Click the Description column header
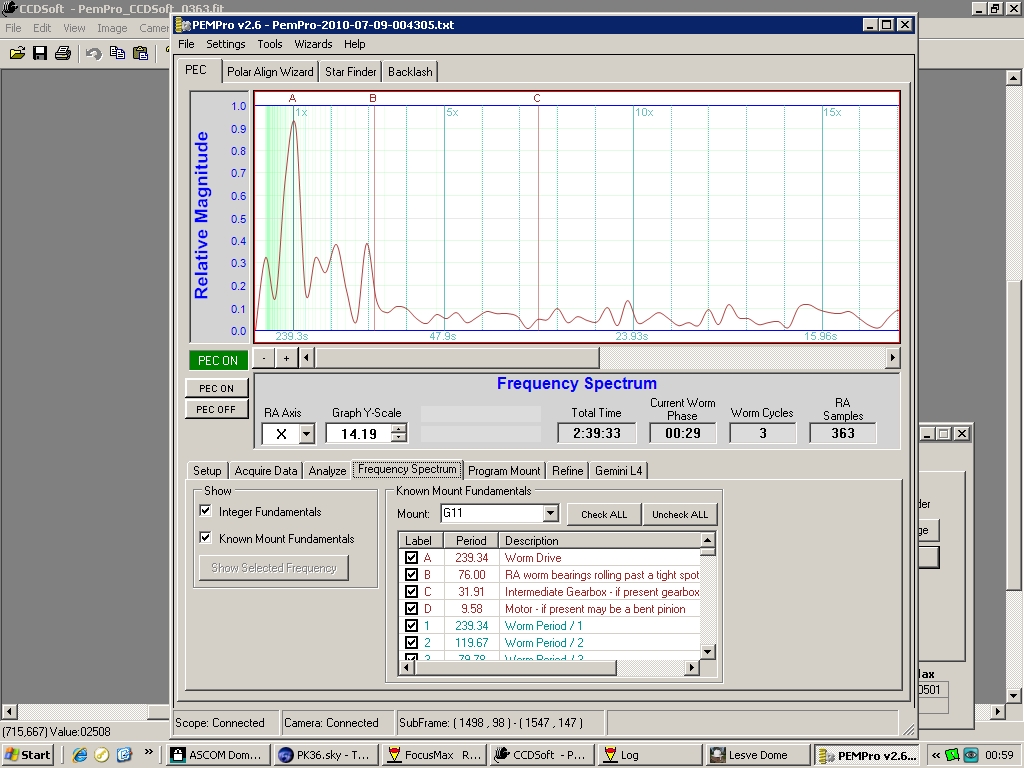The image size is (1024, 768). (599, 540)
